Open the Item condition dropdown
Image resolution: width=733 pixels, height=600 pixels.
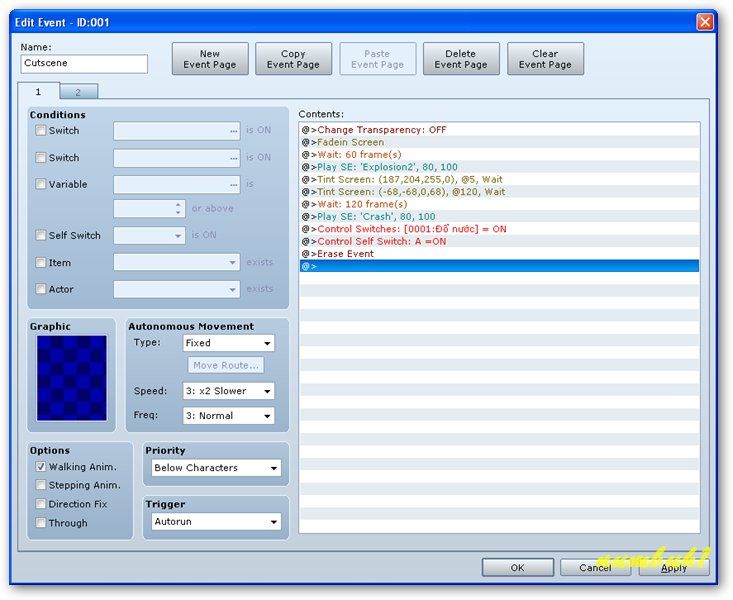[x=177, y=263]
